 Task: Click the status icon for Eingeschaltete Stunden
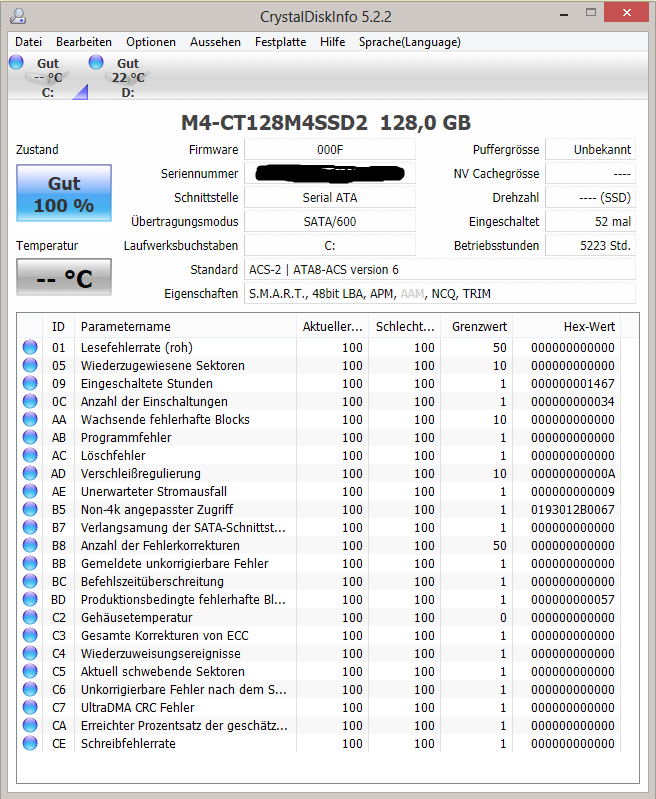tap(30, 383)
